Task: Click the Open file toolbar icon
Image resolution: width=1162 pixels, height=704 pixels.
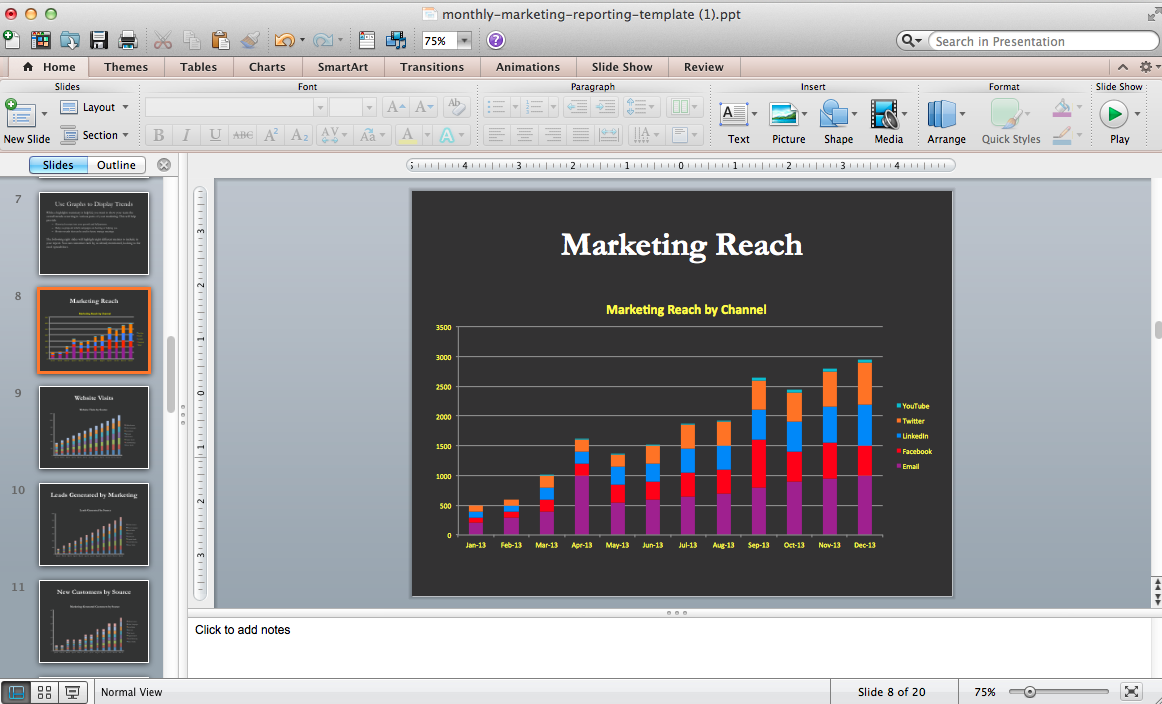Action: (x=70, y=40)
